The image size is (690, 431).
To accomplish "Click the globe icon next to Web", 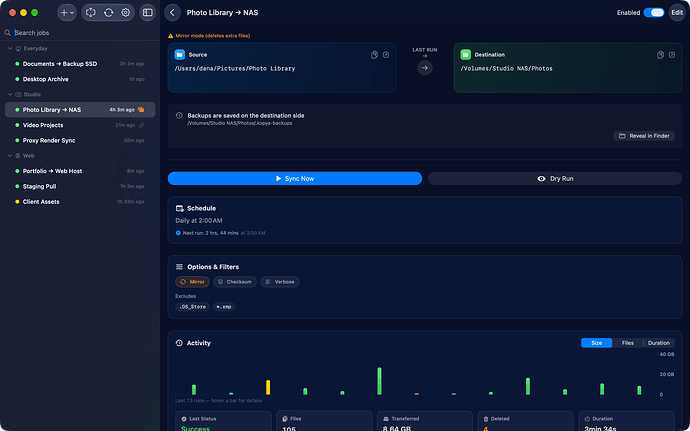I will (x=18, y=155).
